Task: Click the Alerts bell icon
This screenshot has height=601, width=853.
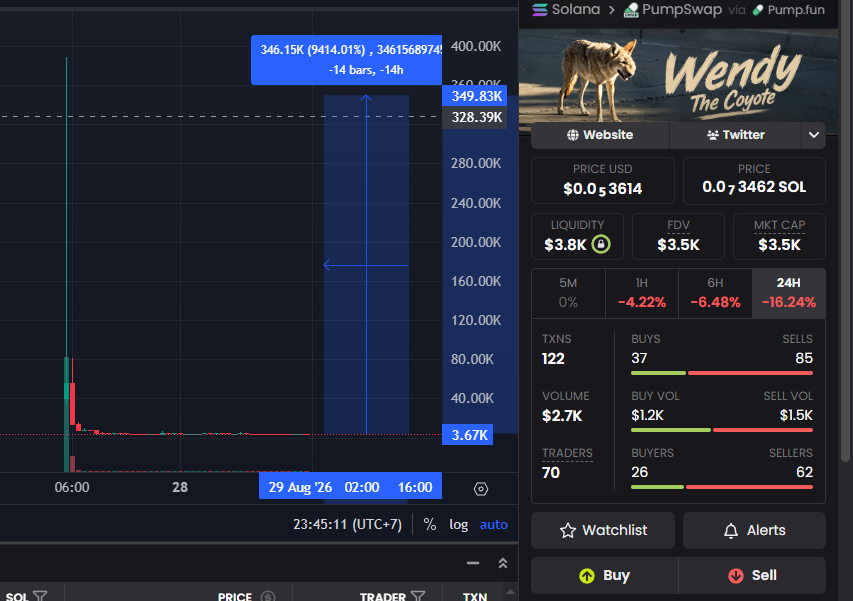Action: click(x=731, y=530)
